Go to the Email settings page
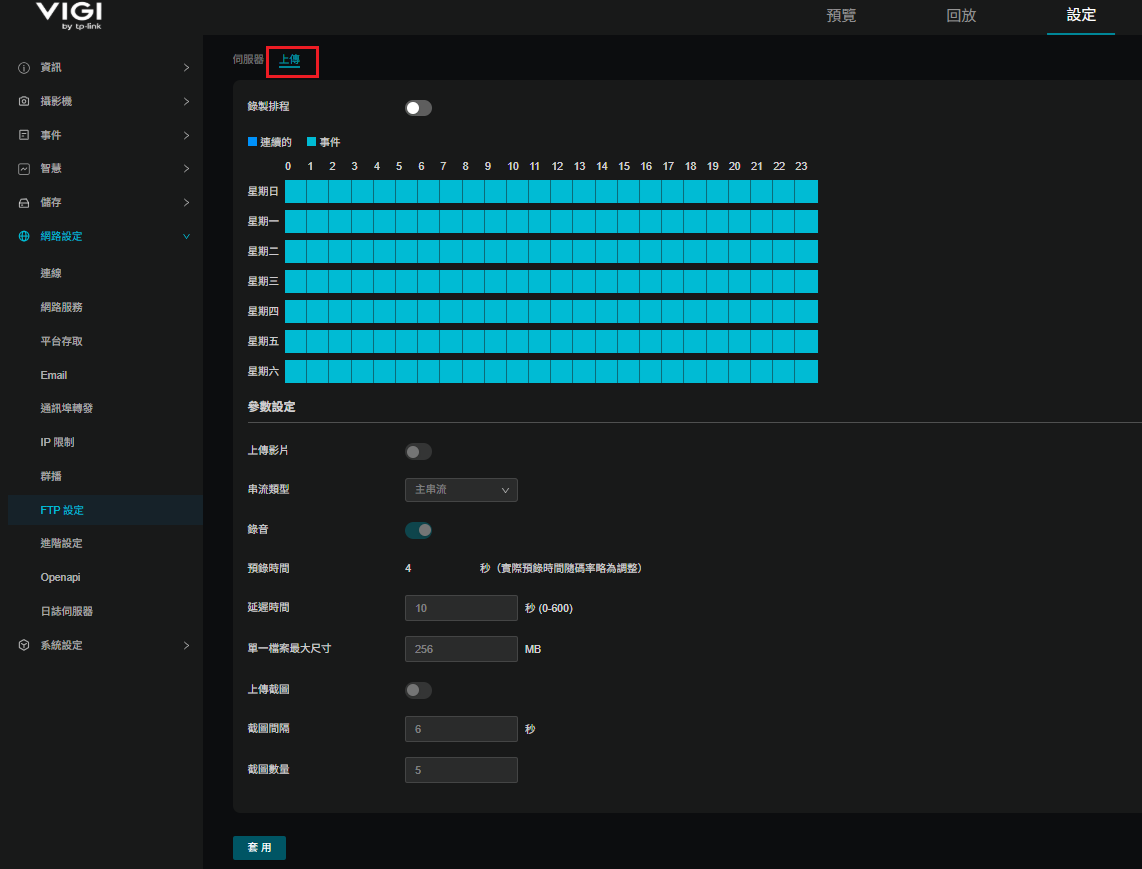Image resolution: width=1142 pixels, height=869 pixels. tap(54, 375)
